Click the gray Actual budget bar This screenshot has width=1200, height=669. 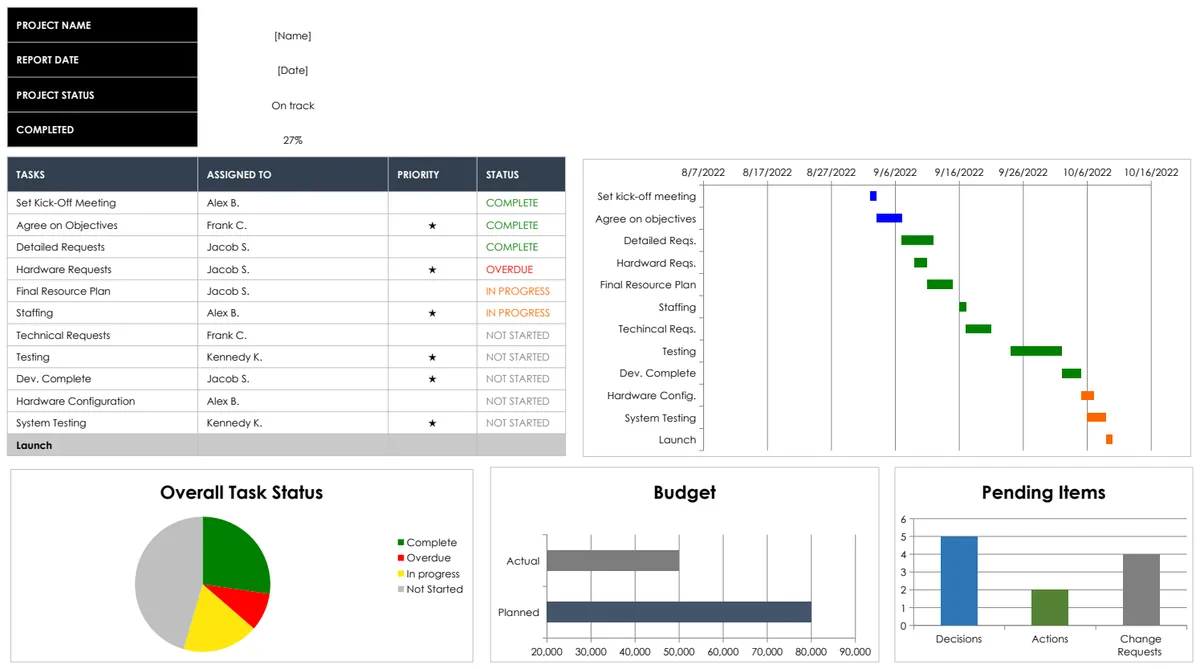coord(613,561)
